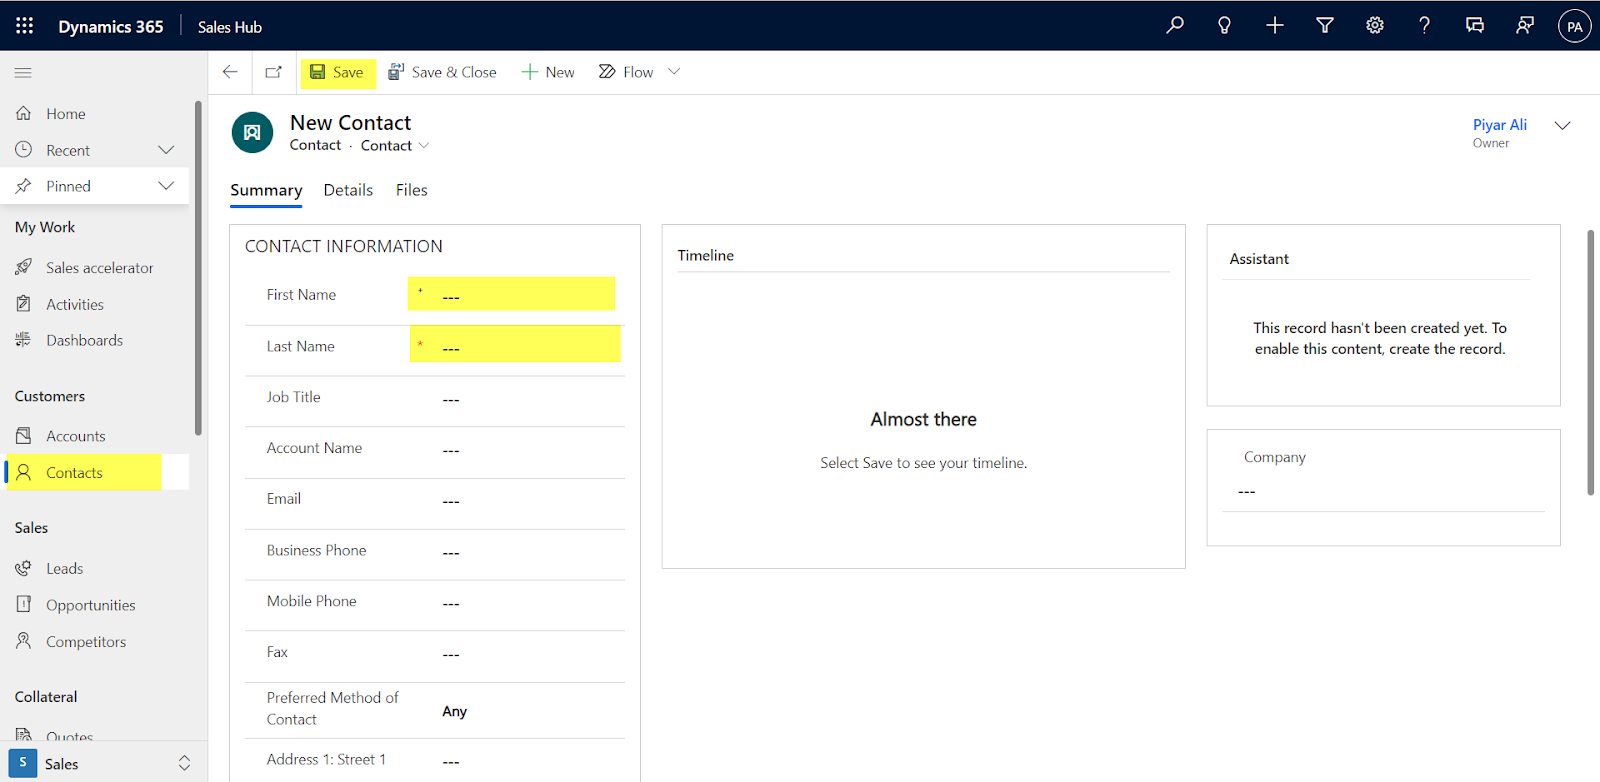Open the settings gear icon
Image resolution: width=1600 pixels, height=782 pixels.
1375,25
